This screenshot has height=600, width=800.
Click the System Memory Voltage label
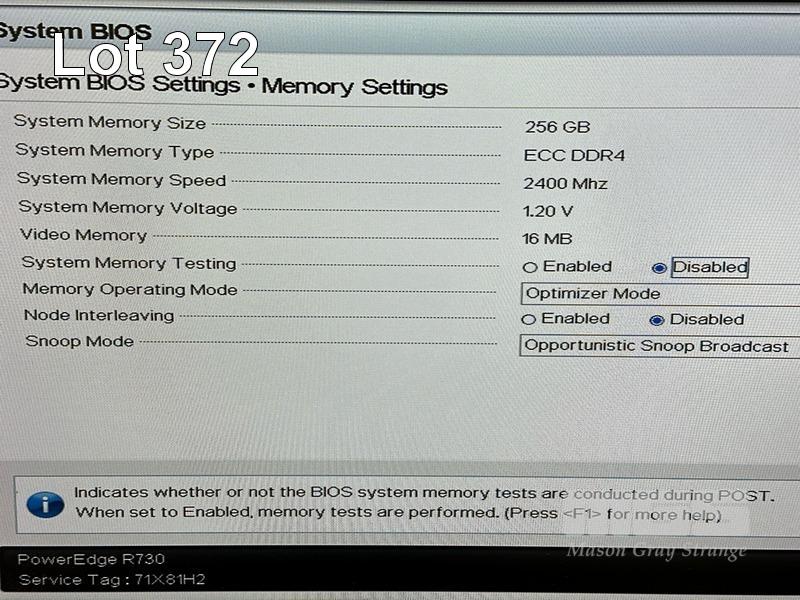[x=128, y=207]
